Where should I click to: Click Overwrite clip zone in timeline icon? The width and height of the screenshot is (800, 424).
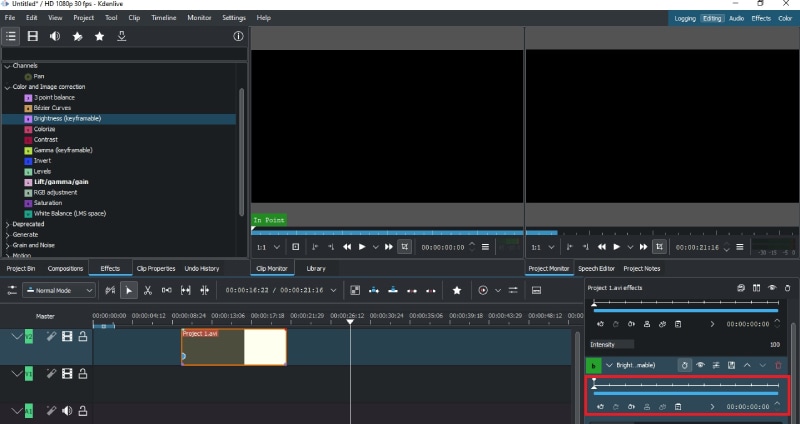point(393,290)
